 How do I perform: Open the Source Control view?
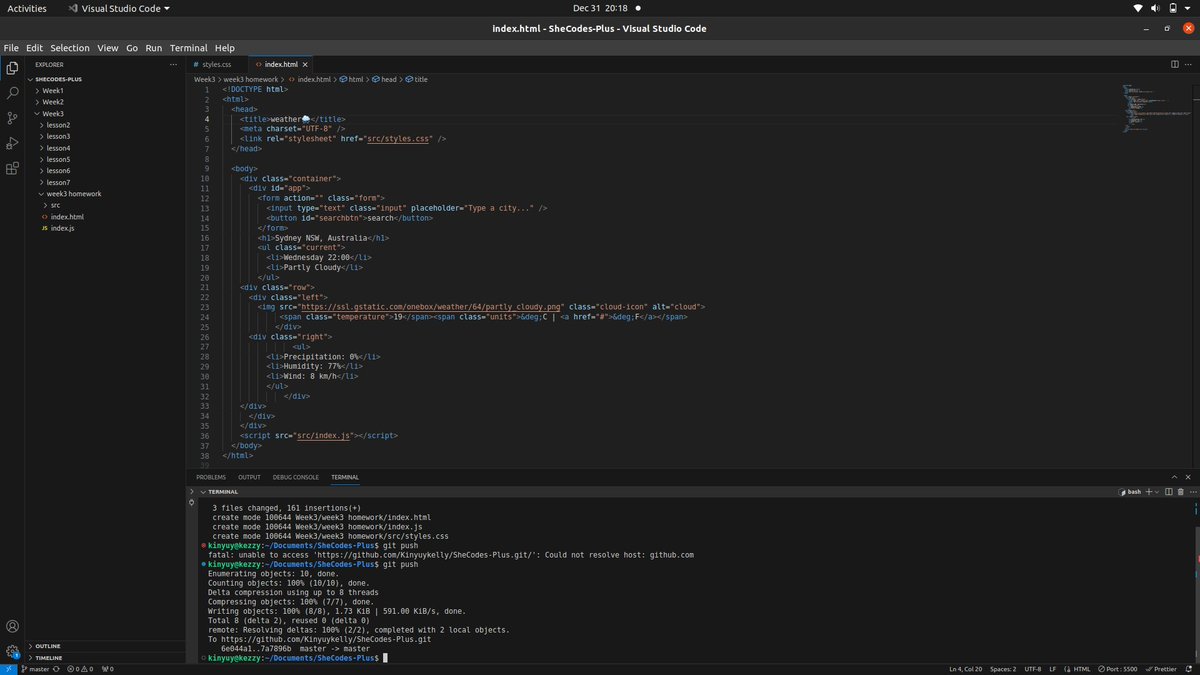click(x=12, y=118)
